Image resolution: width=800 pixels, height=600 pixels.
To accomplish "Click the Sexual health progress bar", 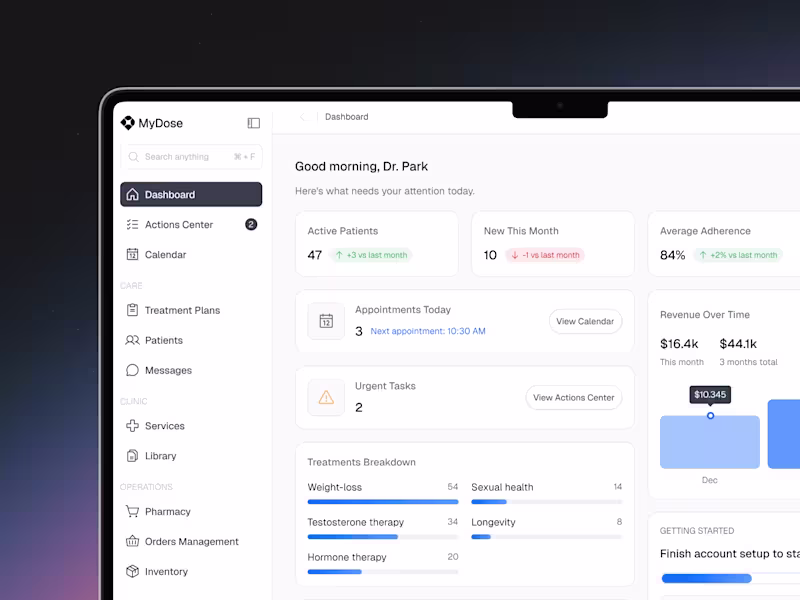I will [546, 502].
